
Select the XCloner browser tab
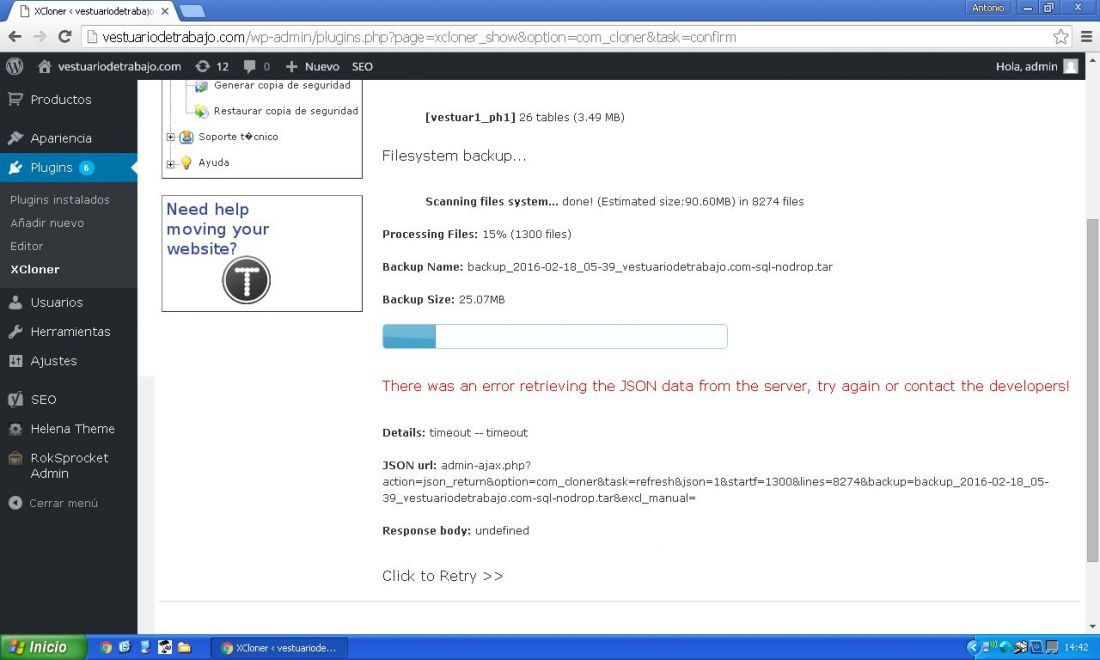93,11
